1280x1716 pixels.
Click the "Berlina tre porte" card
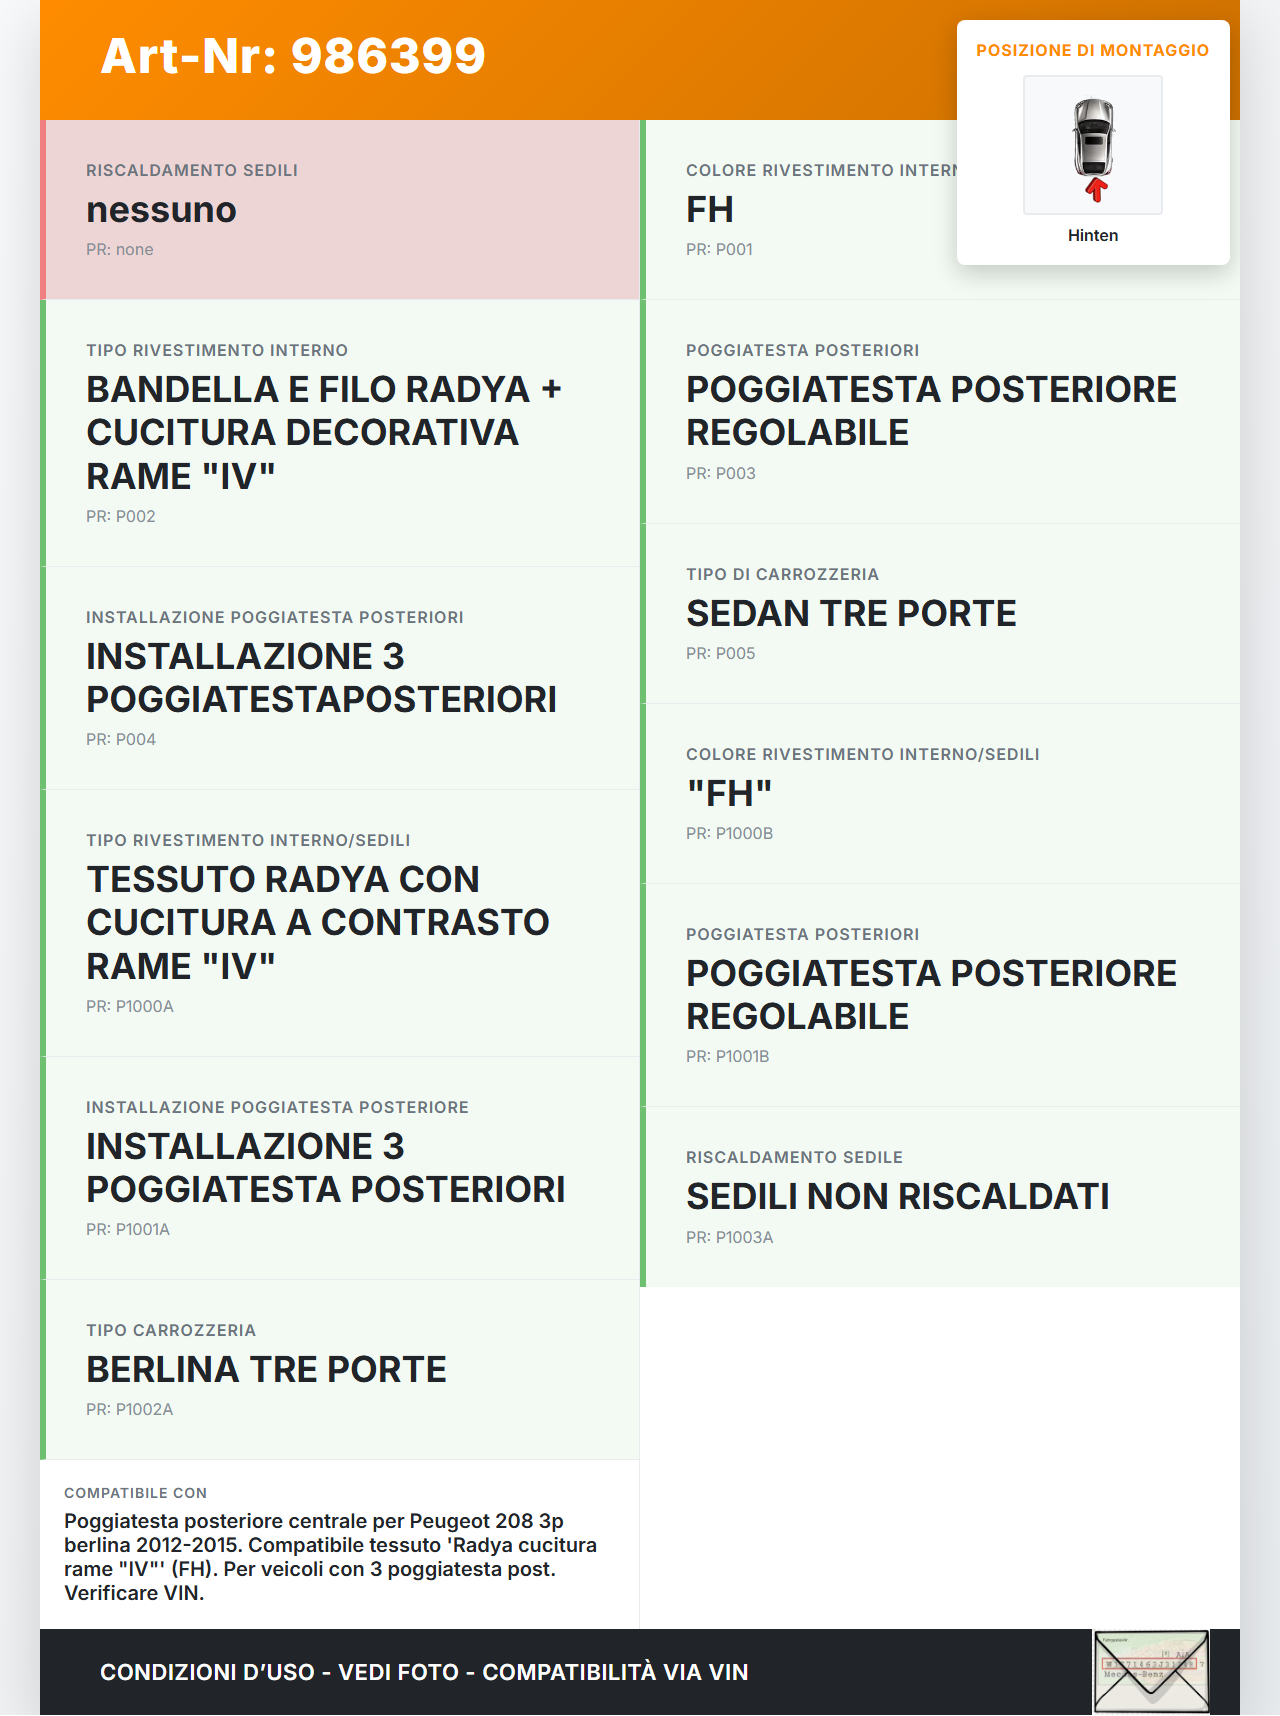click(340, 1369)
